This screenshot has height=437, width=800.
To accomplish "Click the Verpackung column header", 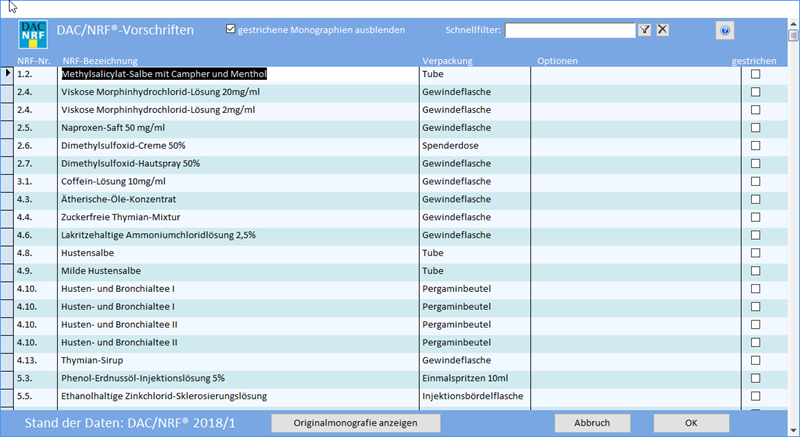I will tap(447, 61).
